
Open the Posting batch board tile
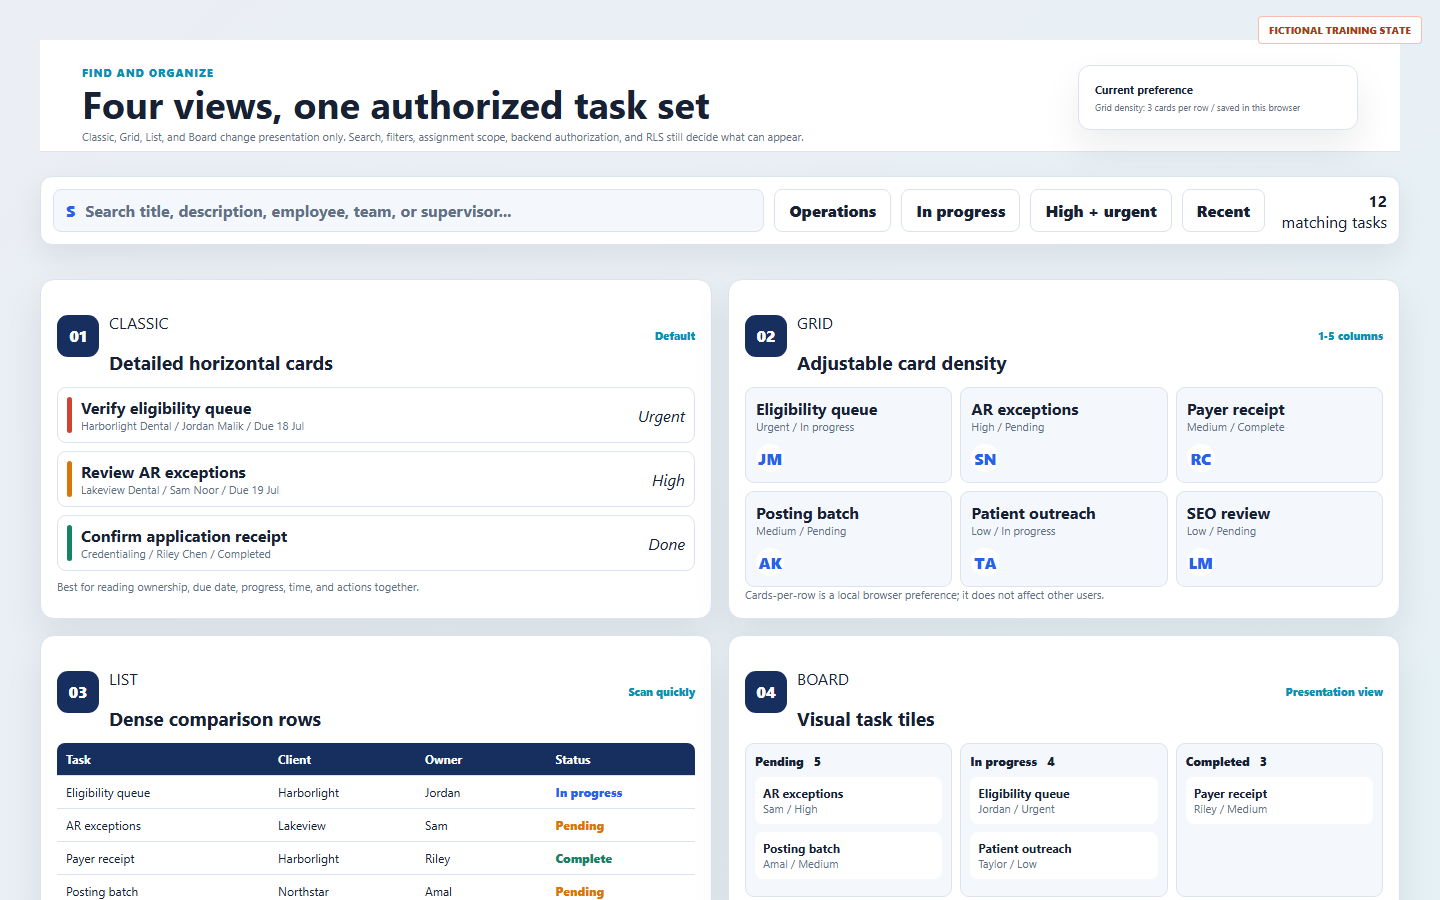point(848,856)
